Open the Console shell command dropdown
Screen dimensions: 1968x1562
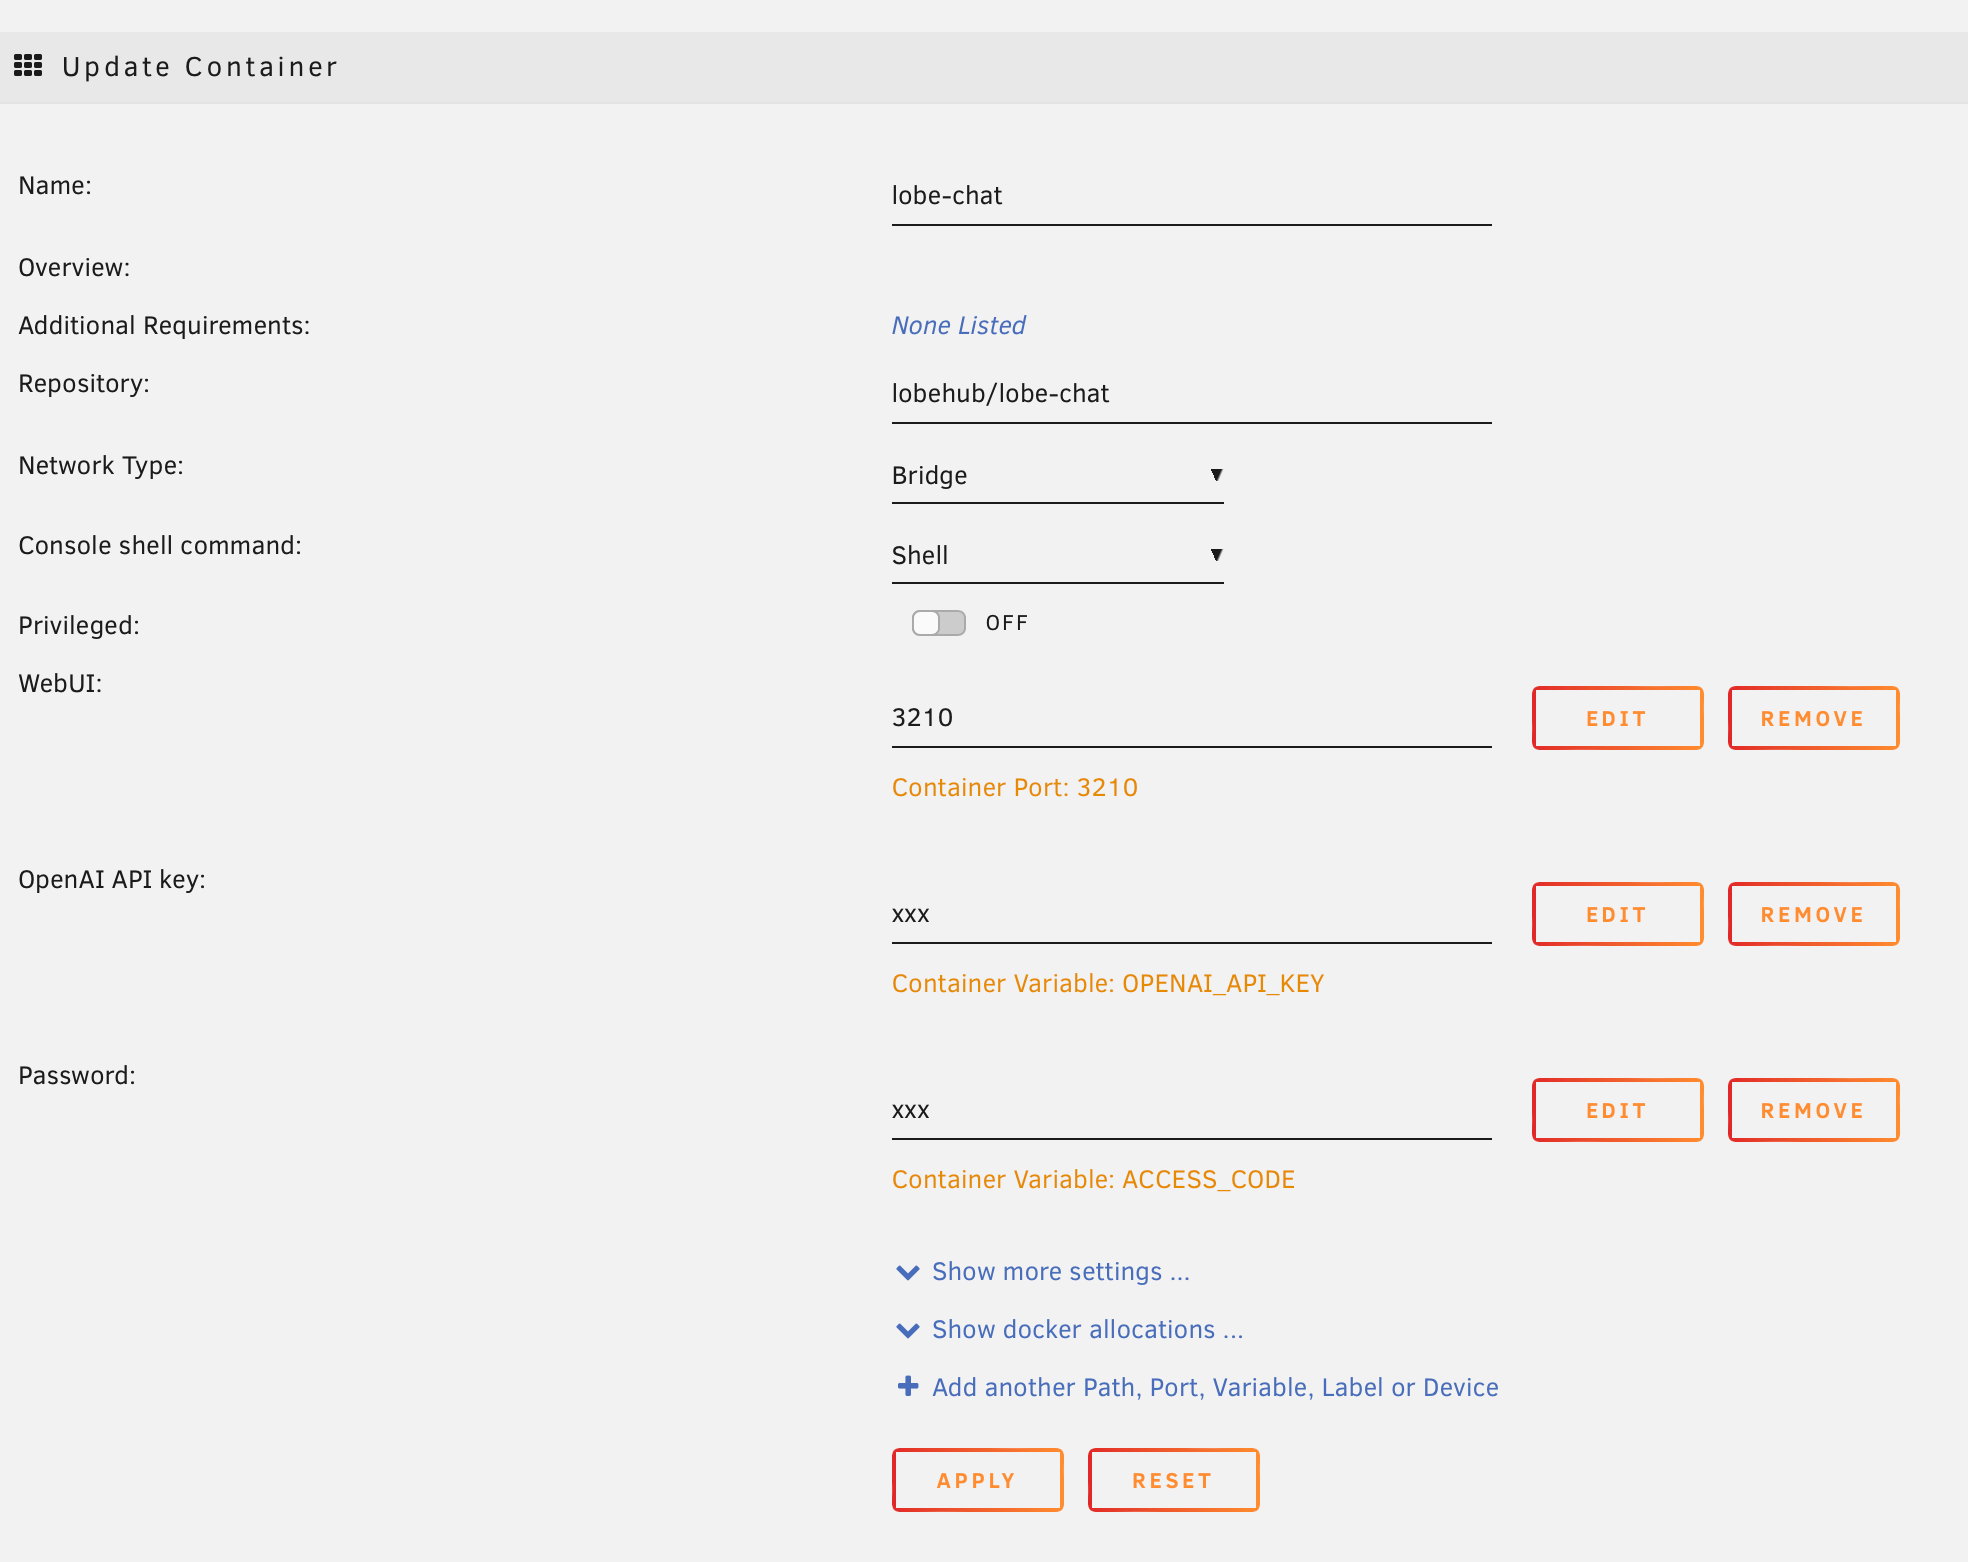point(1056,555)
